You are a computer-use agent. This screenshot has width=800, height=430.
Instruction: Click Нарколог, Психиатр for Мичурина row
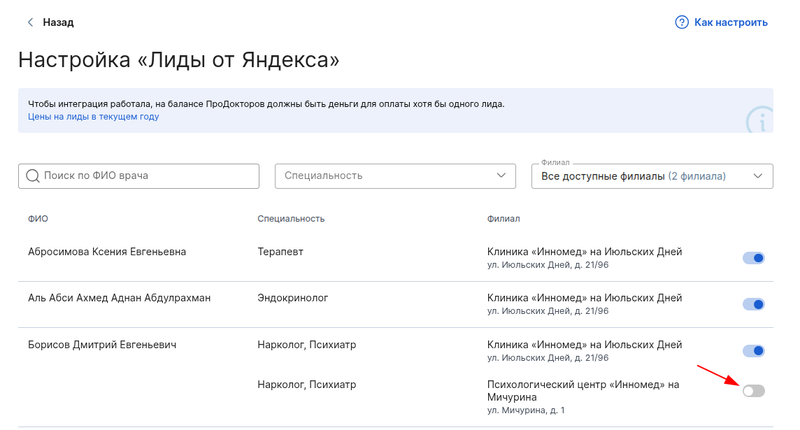coord(307,385)
